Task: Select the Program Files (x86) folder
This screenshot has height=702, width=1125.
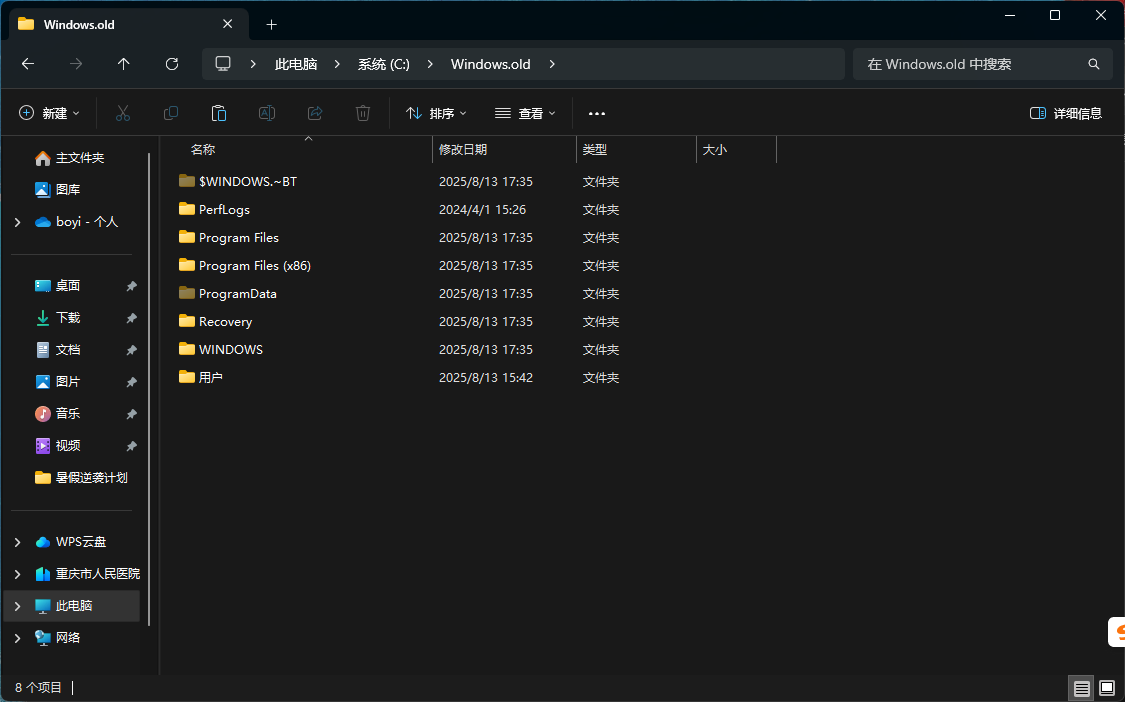Action: (255, 266)
